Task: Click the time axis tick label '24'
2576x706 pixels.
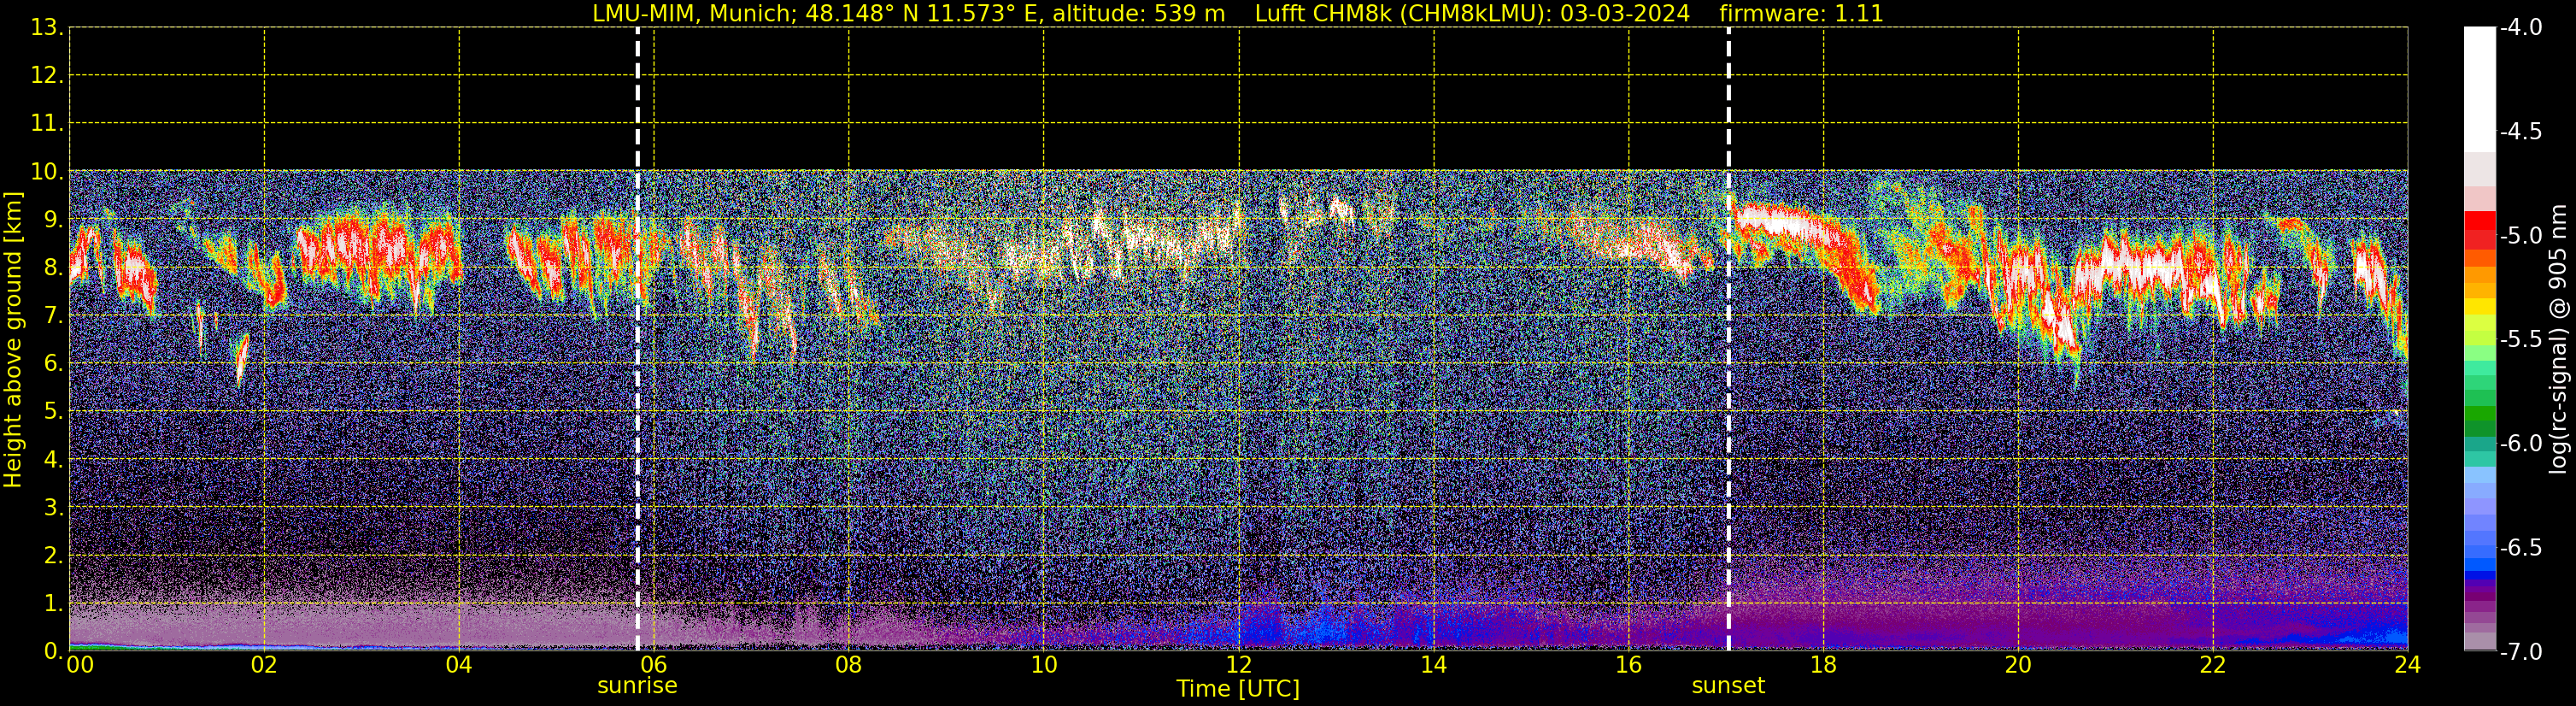Action: [2408, 665]
